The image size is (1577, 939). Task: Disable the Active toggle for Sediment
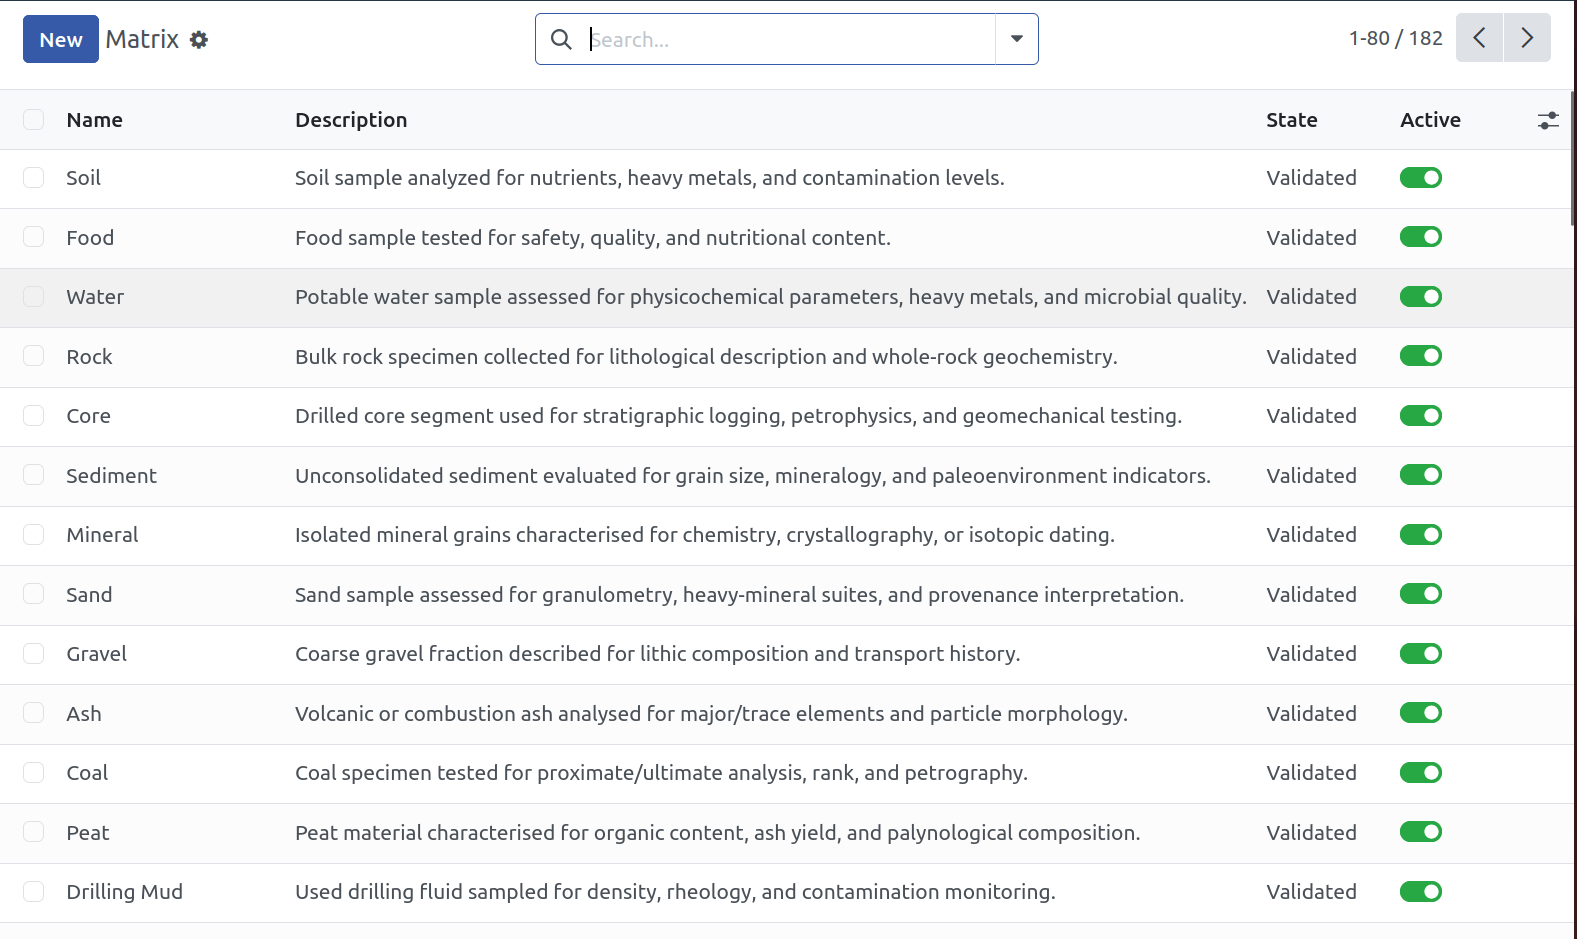point(1420,475)
